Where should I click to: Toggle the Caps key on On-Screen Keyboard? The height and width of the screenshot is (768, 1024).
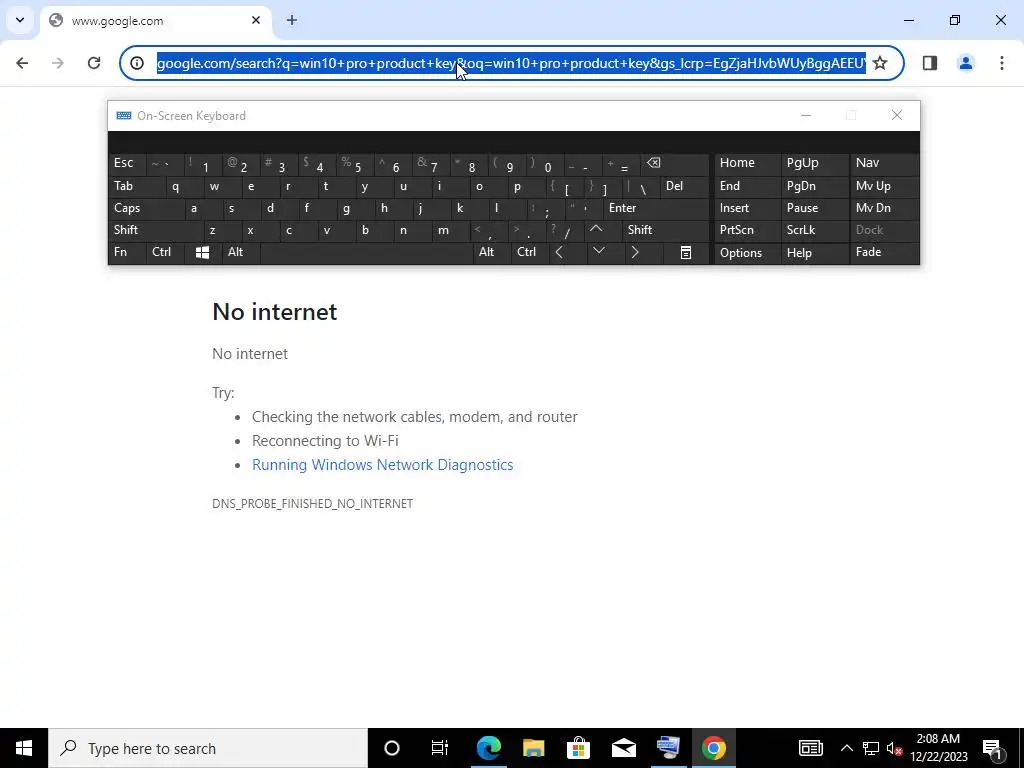pyautogui.click(x=146, y=208)
